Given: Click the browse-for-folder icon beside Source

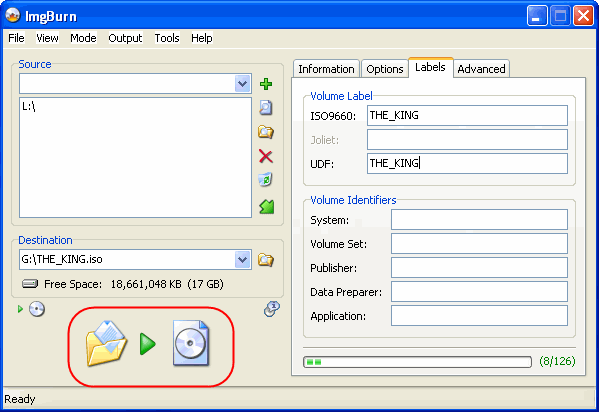Looking at the screenshot, I should (x=266, y=132).
